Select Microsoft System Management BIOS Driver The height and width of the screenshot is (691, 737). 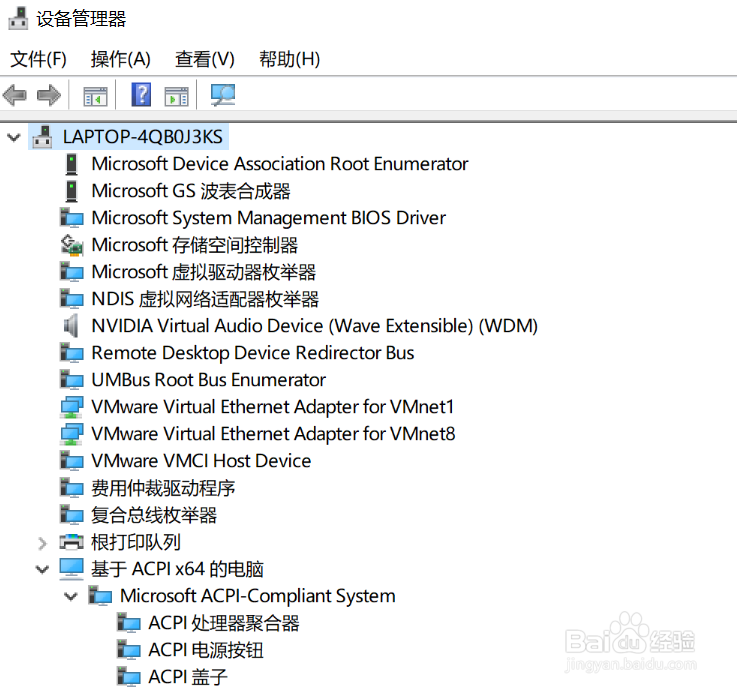coord(268,218)
